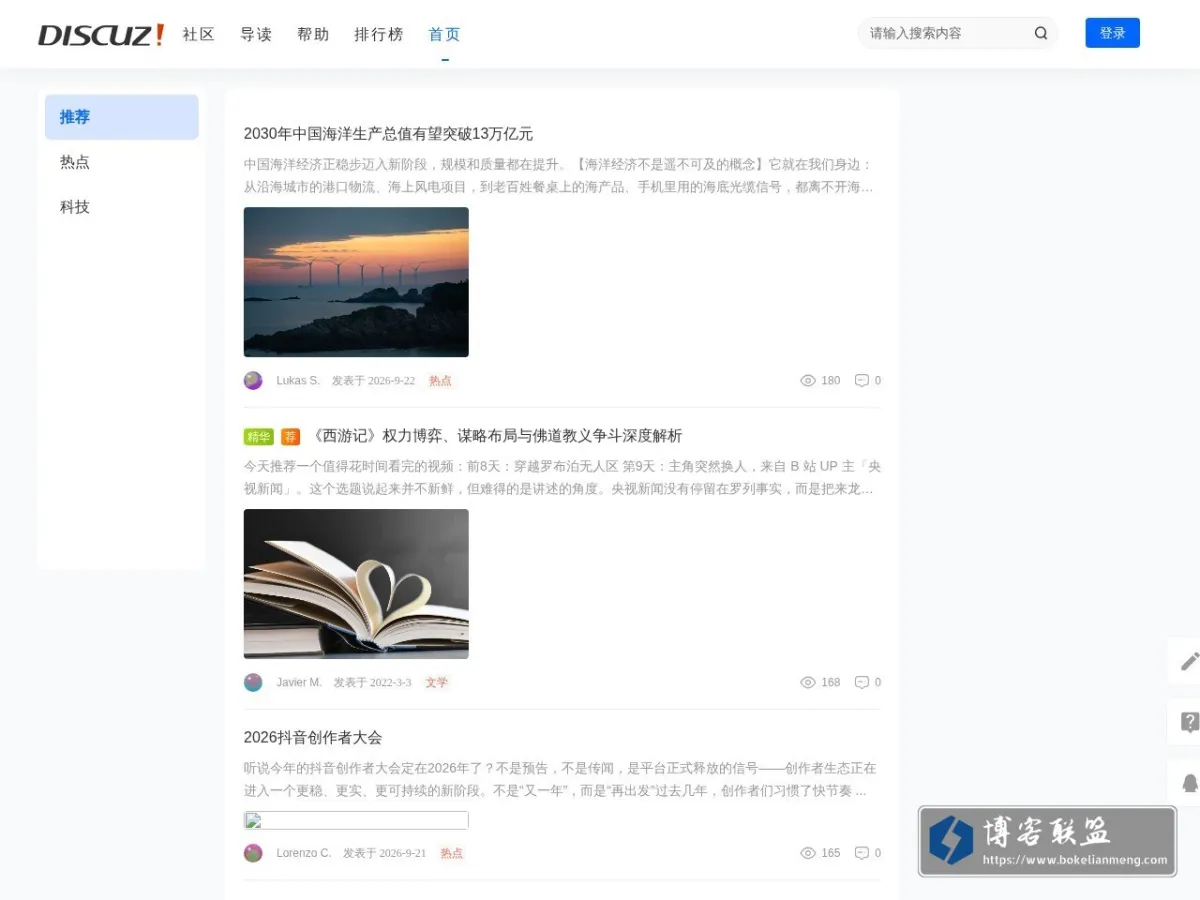Open the 帮助 nav item

pyautogui.click(x=313, y=34)
